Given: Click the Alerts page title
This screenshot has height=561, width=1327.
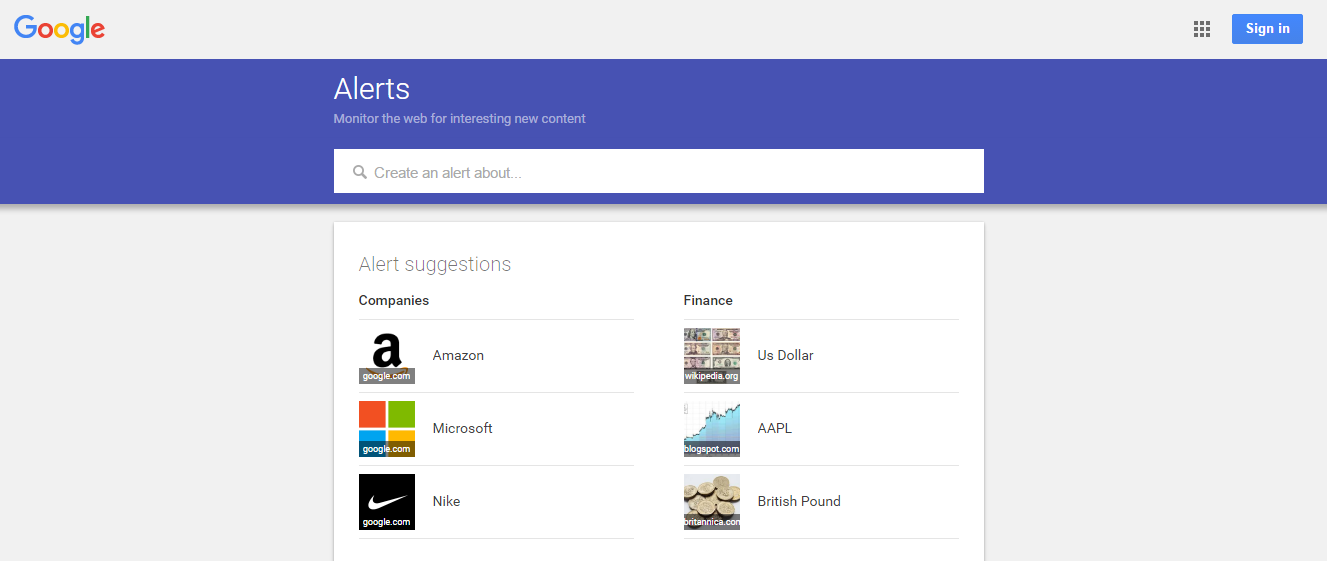Looking at the screenshot, I should click(372, 89).
